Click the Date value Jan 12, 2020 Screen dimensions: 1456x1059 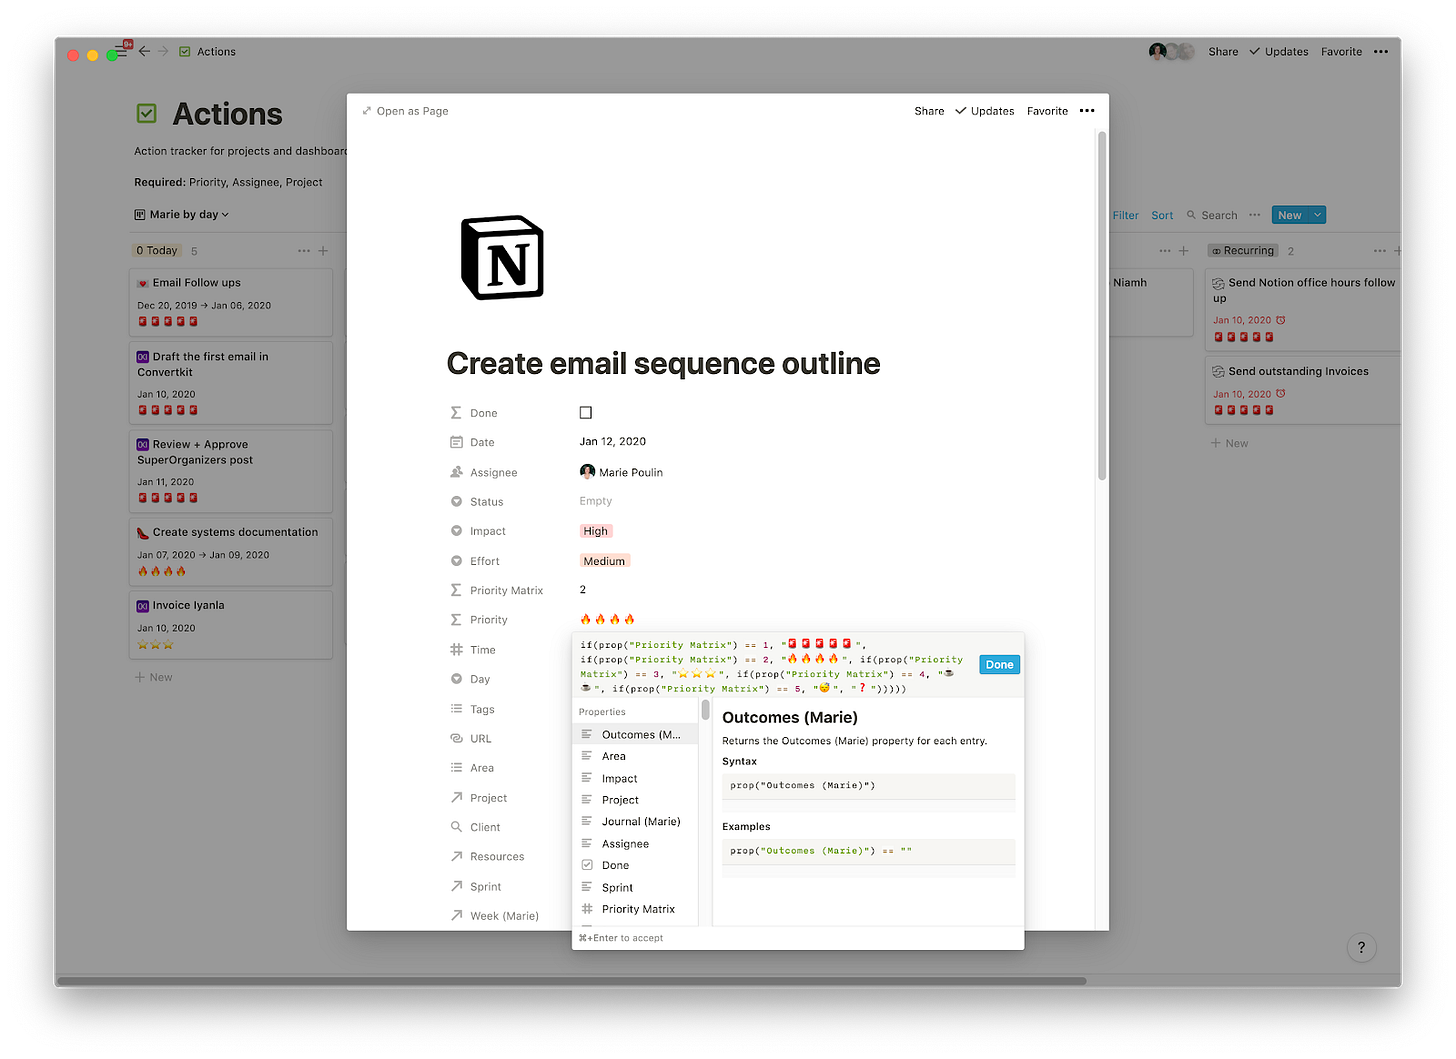click(613, 442)
